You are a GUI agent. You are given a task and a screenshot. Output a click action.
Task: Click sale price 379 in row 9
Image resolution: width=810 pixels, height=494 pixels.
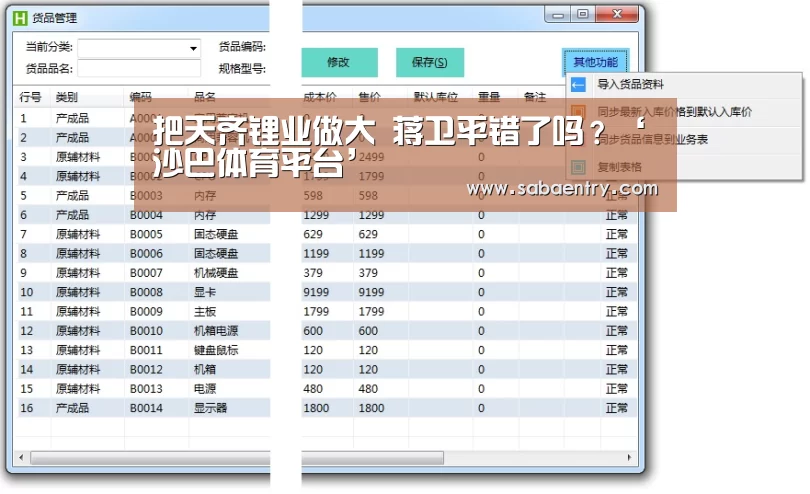[368, 273]
